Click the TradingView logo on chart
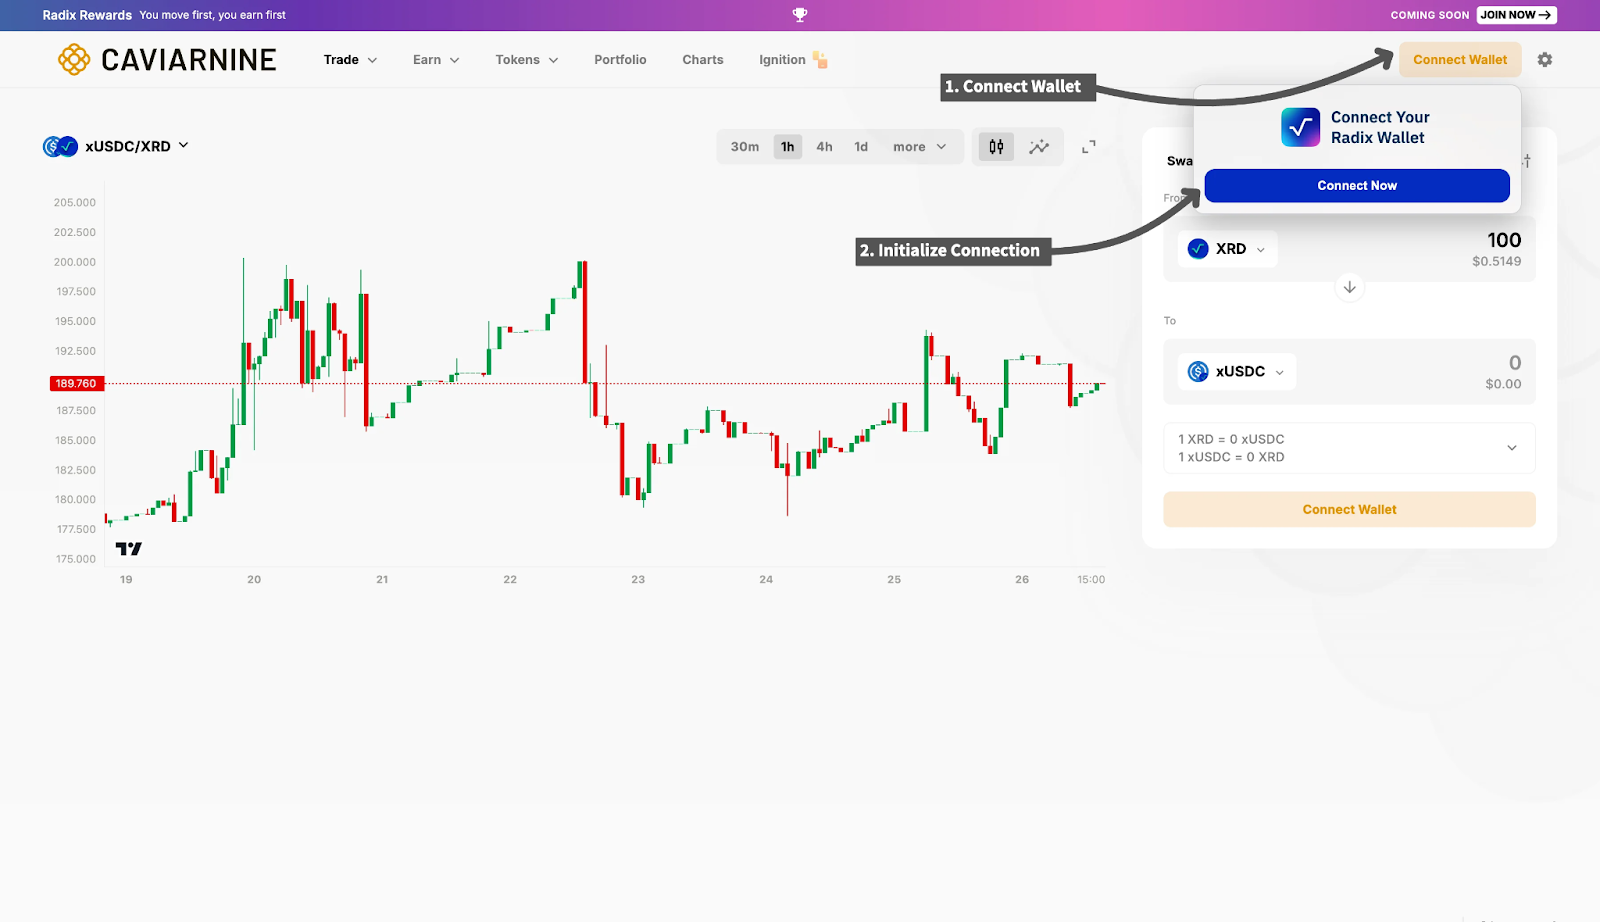 click(129, 549)
